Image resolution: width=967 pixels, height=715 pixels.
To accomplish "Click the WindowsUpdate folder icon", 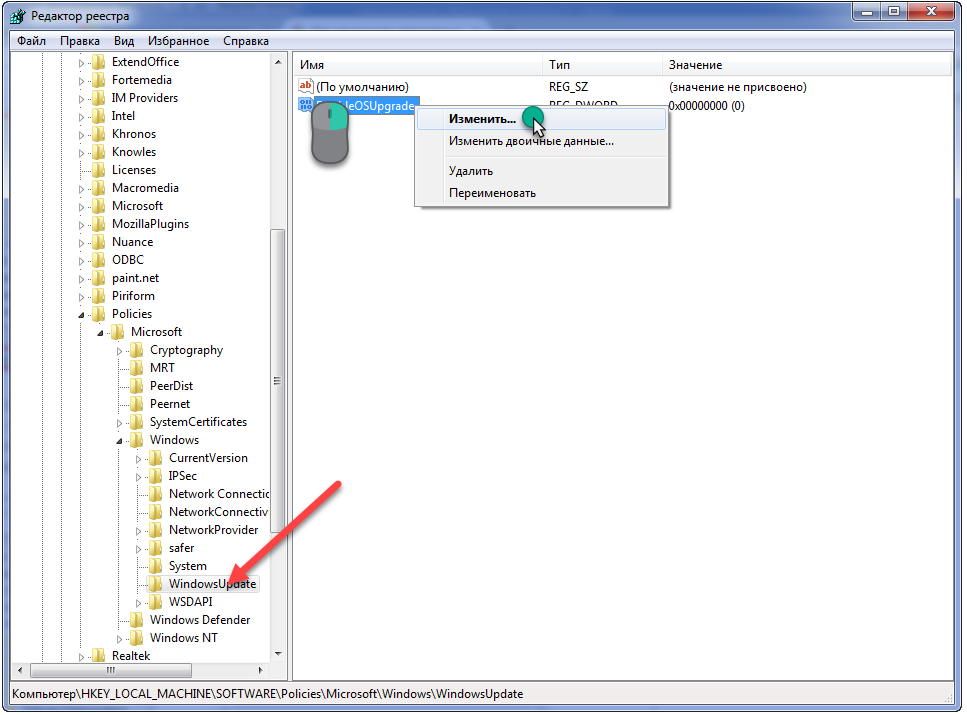I will (x=155, y=584).
